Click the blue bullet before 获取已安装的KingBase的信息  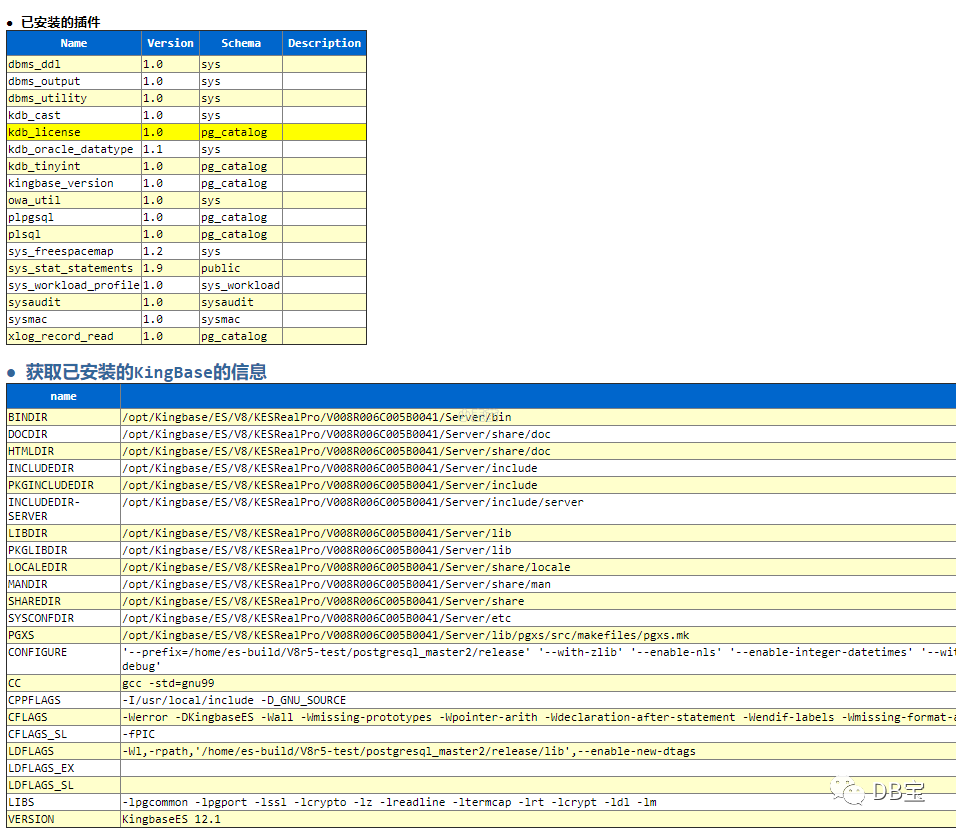coord(11,372)
